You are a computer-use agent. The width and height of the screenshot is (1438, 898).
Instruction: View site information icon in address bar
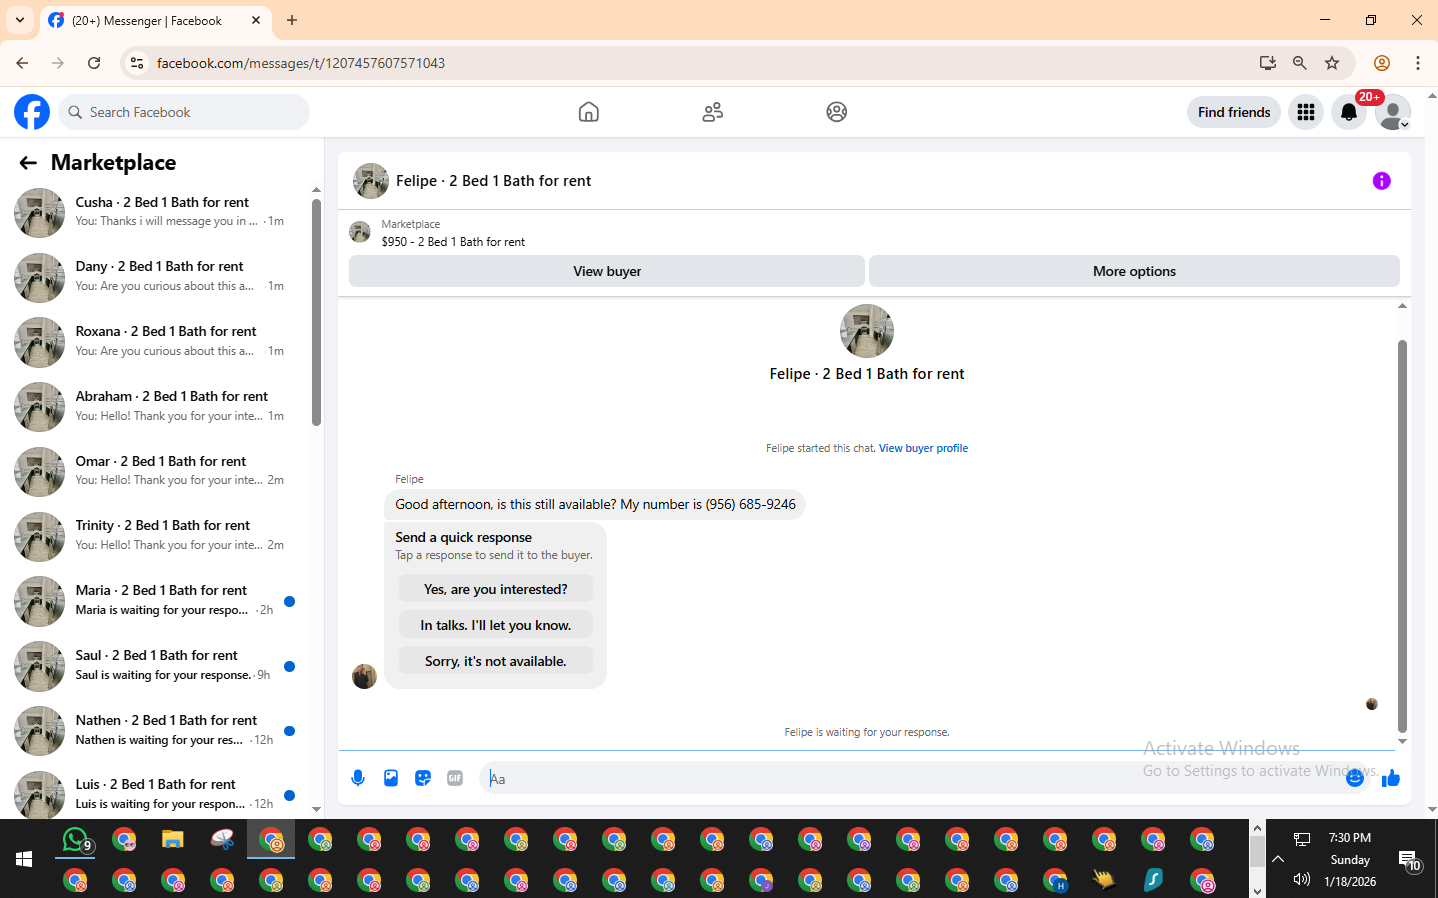(x=137, y=63)
